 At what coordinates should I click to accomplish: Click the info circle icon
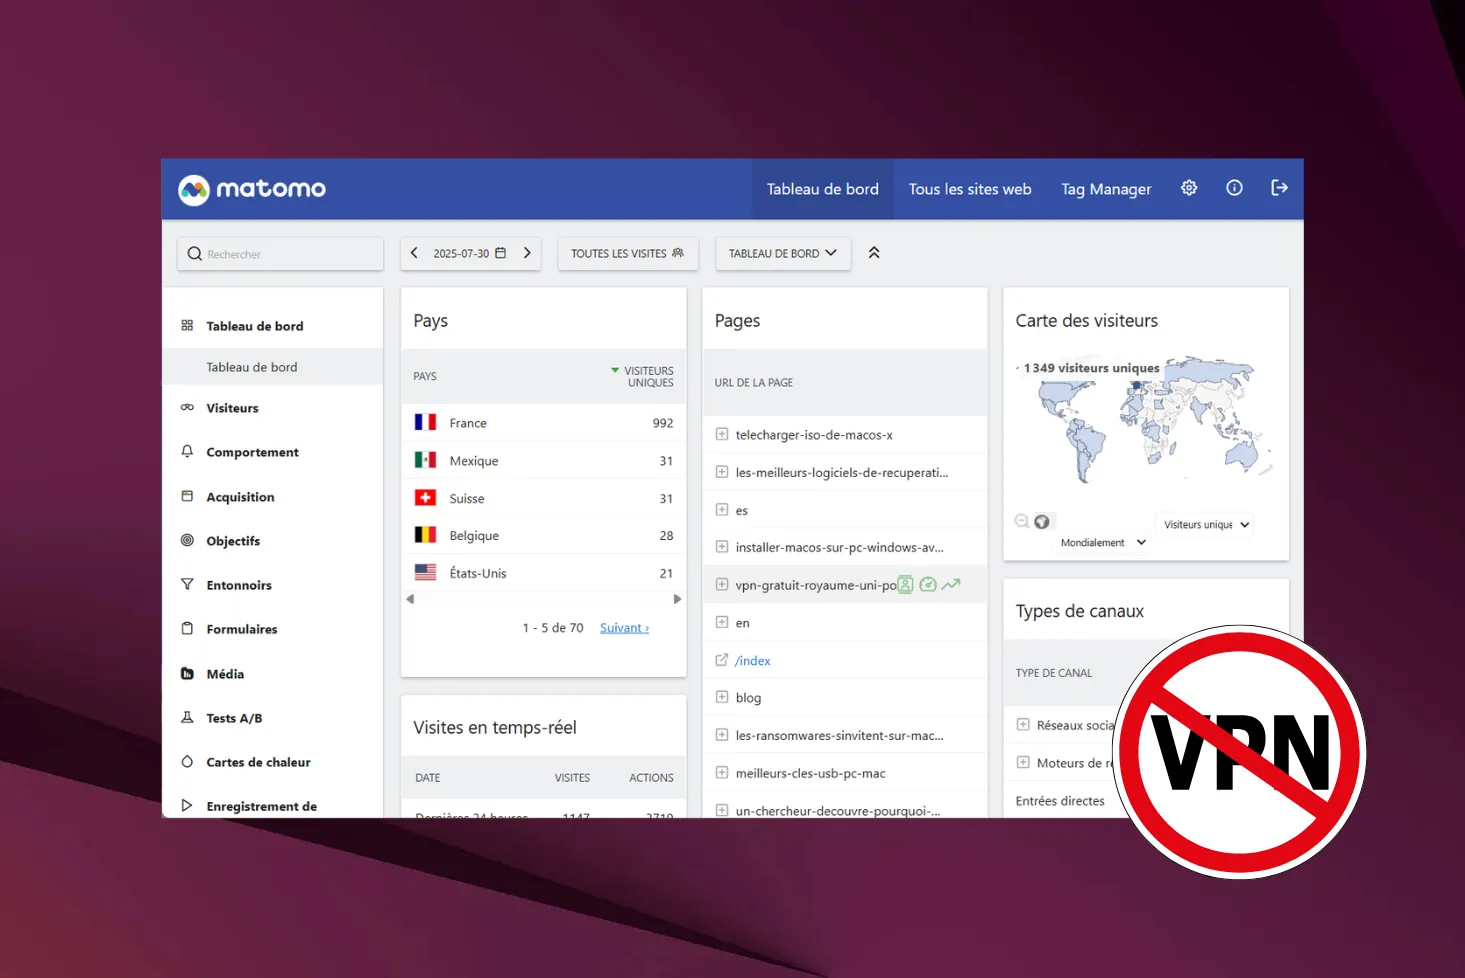click(1234, 188)
